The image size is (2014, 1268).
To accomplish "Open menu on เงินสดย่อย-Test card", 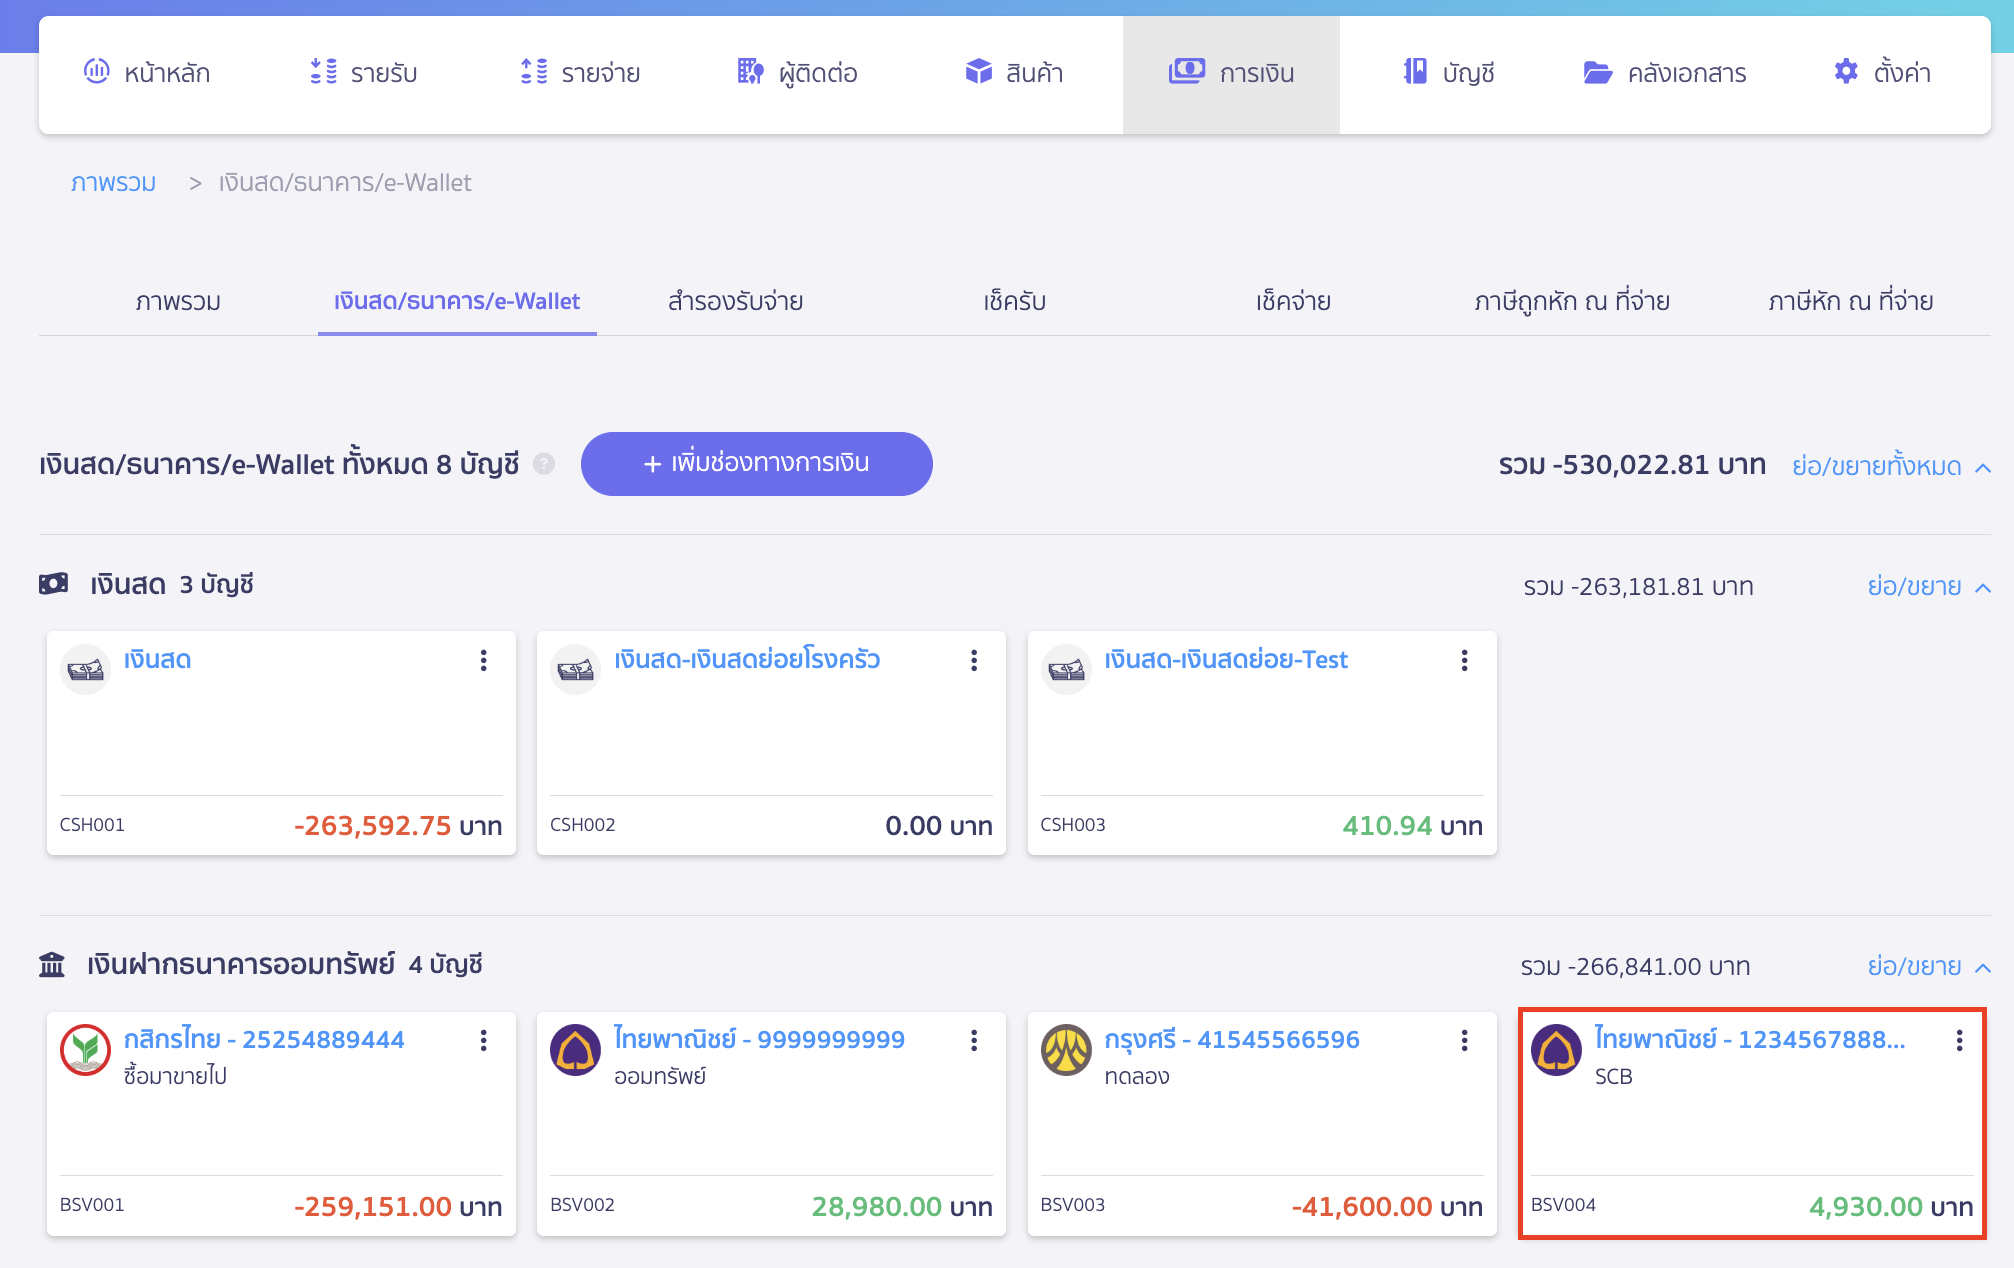I will click(x=1464, y=660).
